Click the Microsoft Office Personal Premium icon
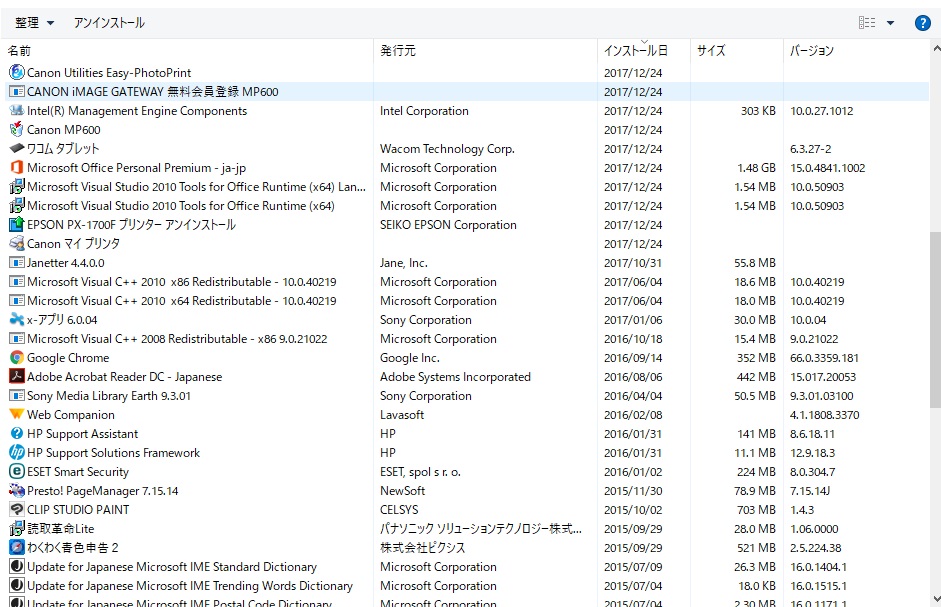Image resolution: width=941 pixels, height=607 pixels. point(17,168)
